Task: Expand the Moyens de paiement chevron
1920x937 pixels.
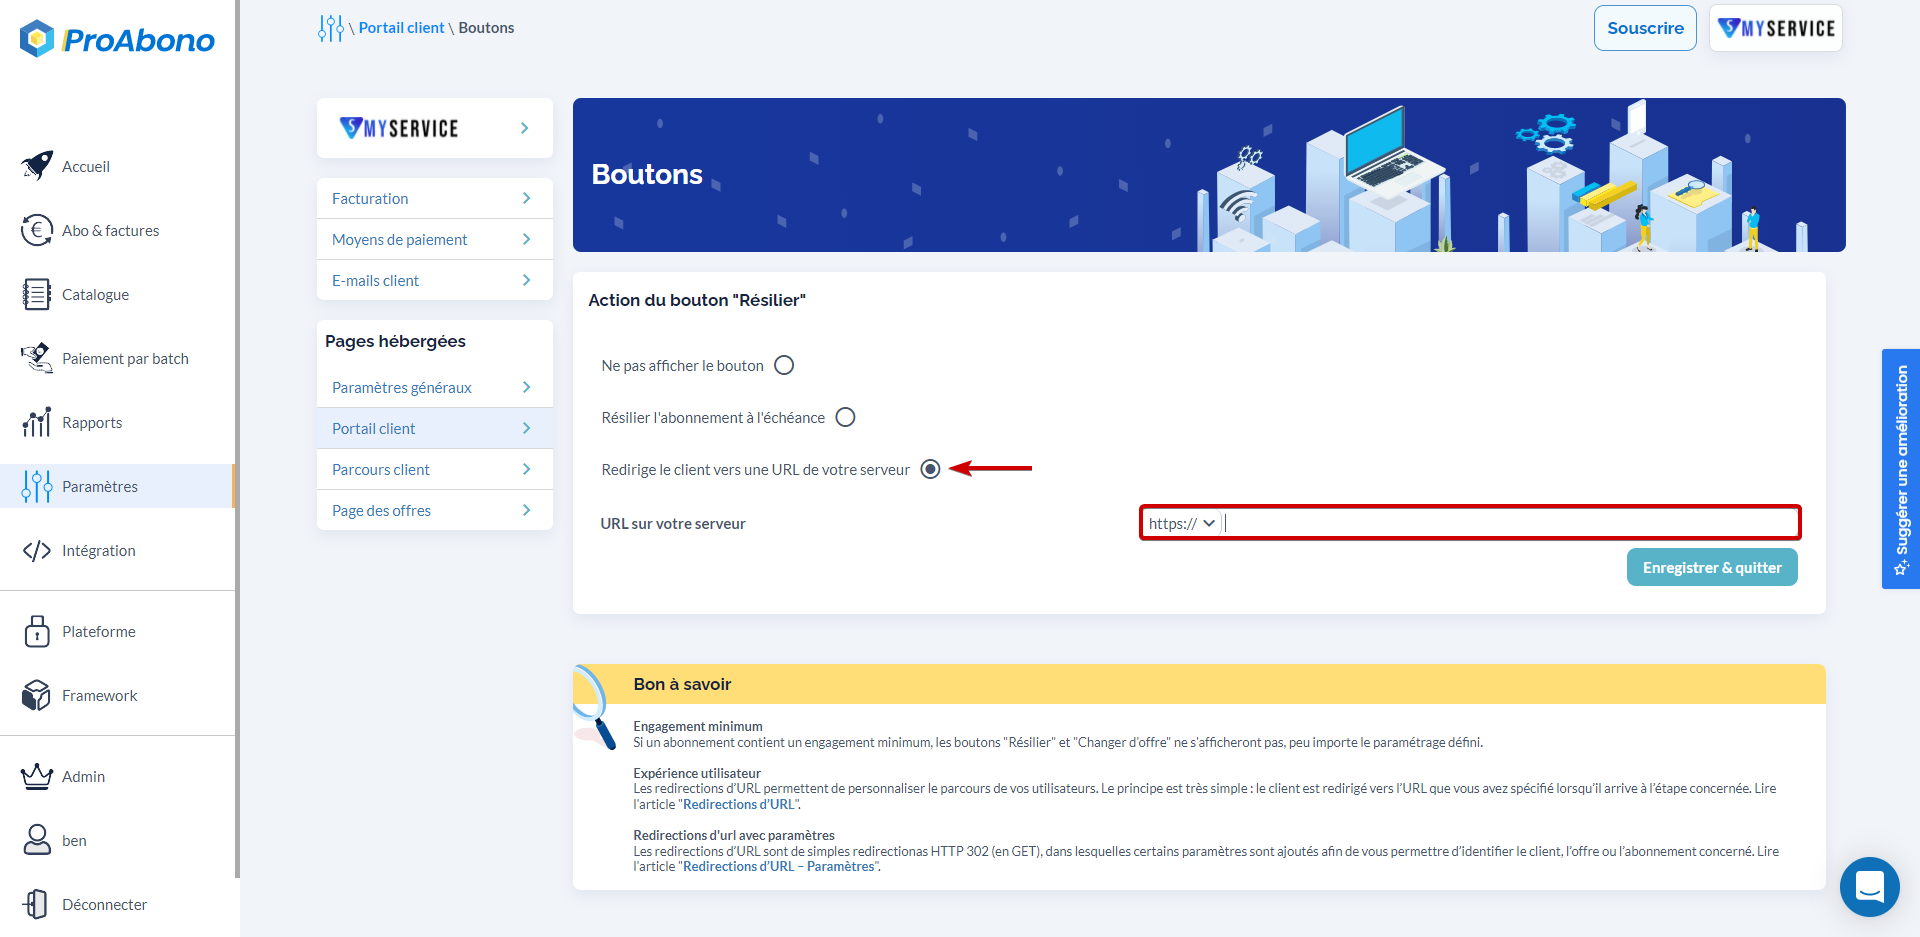Action: [x=526, y=239]
